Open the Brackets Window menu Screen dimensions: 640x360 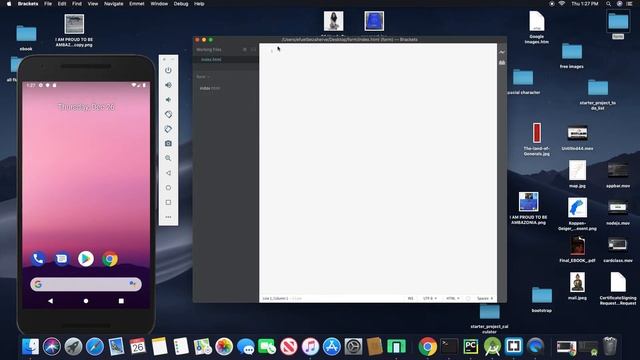(x=159, y=4)
